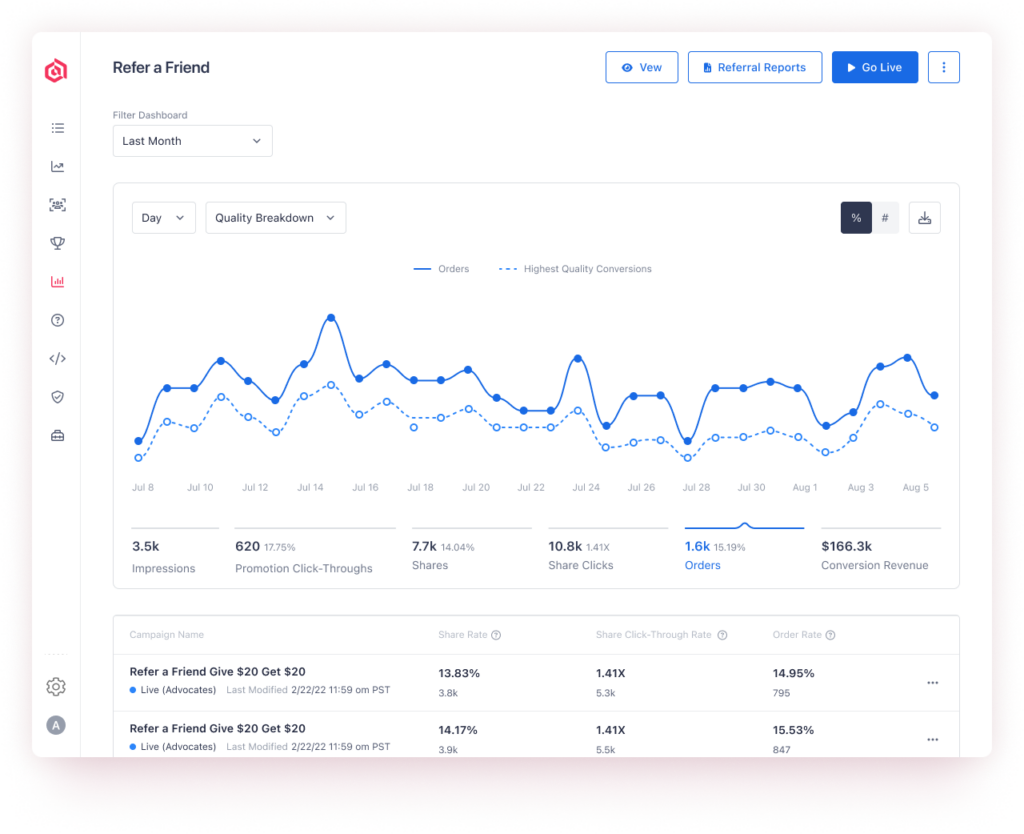The width and height of the screenshot is (1024, 834).
Task: Click the Jul 14 peak data point on Orders line
Action: tap(330, 318)
